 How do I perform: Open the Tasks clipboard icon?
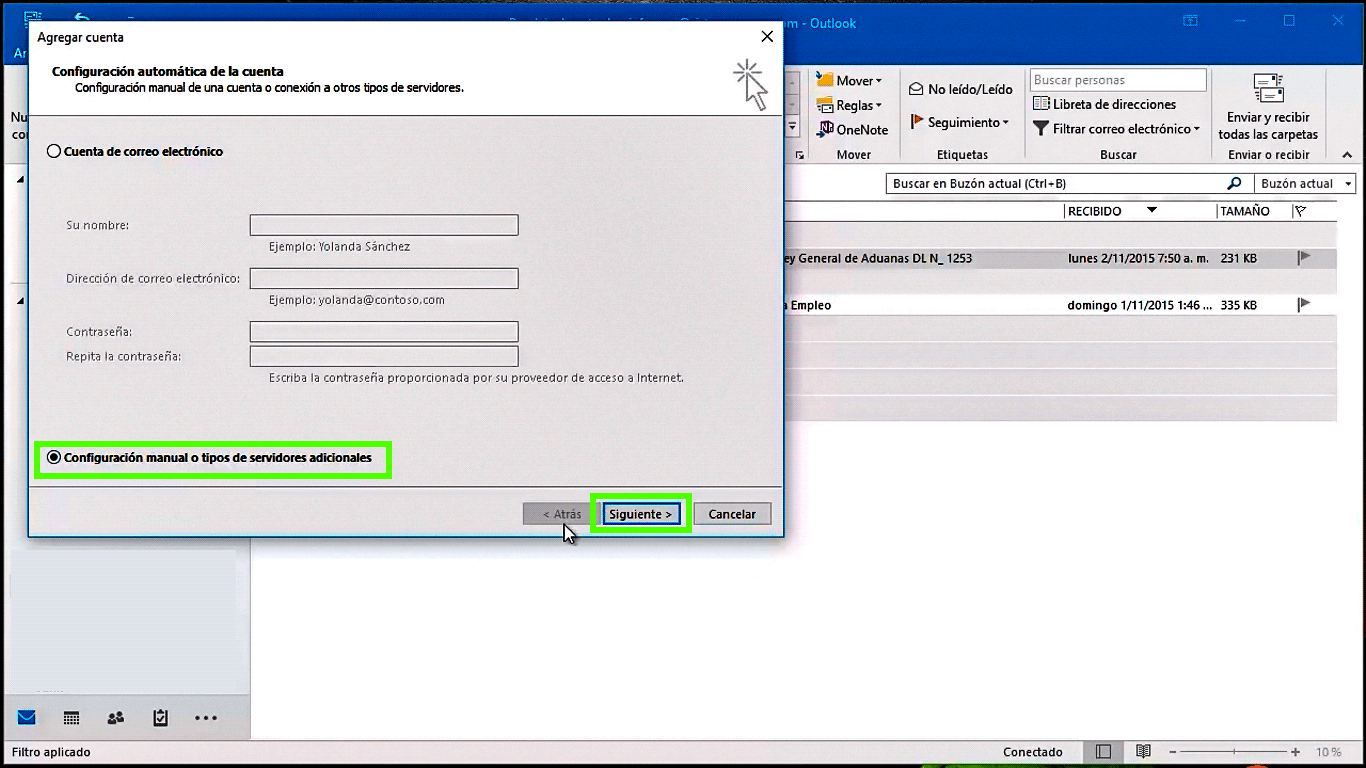point(160,718)
